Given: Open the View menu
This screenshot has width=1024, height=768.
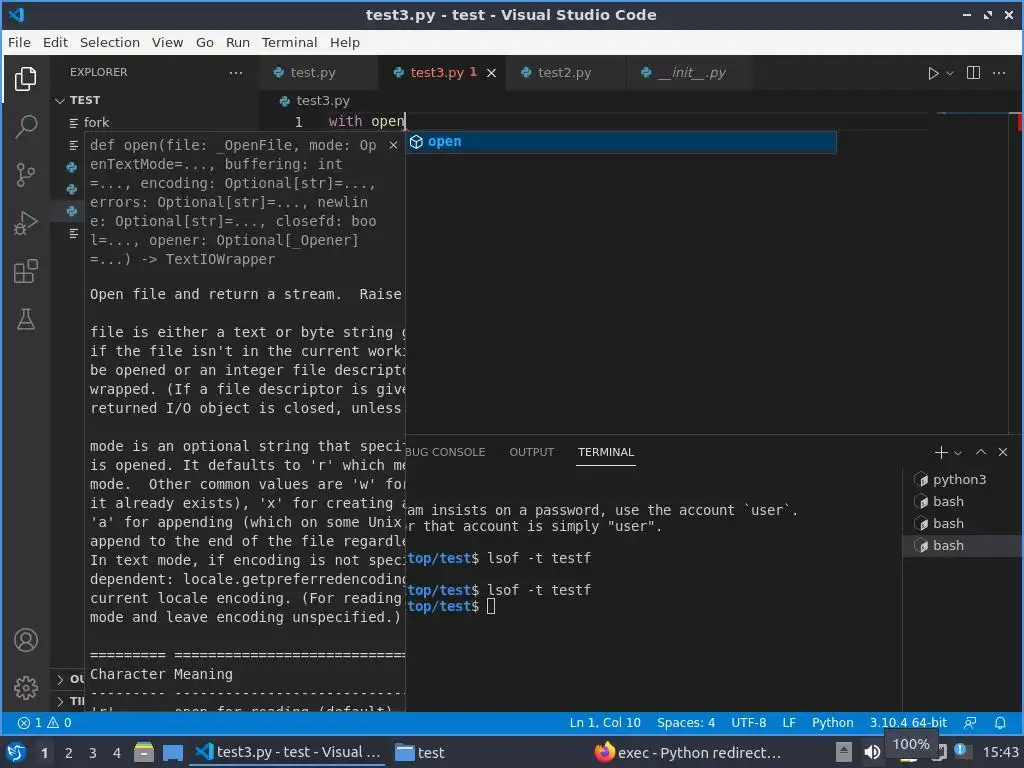Looking at the screenshot, I should point(167,42).
